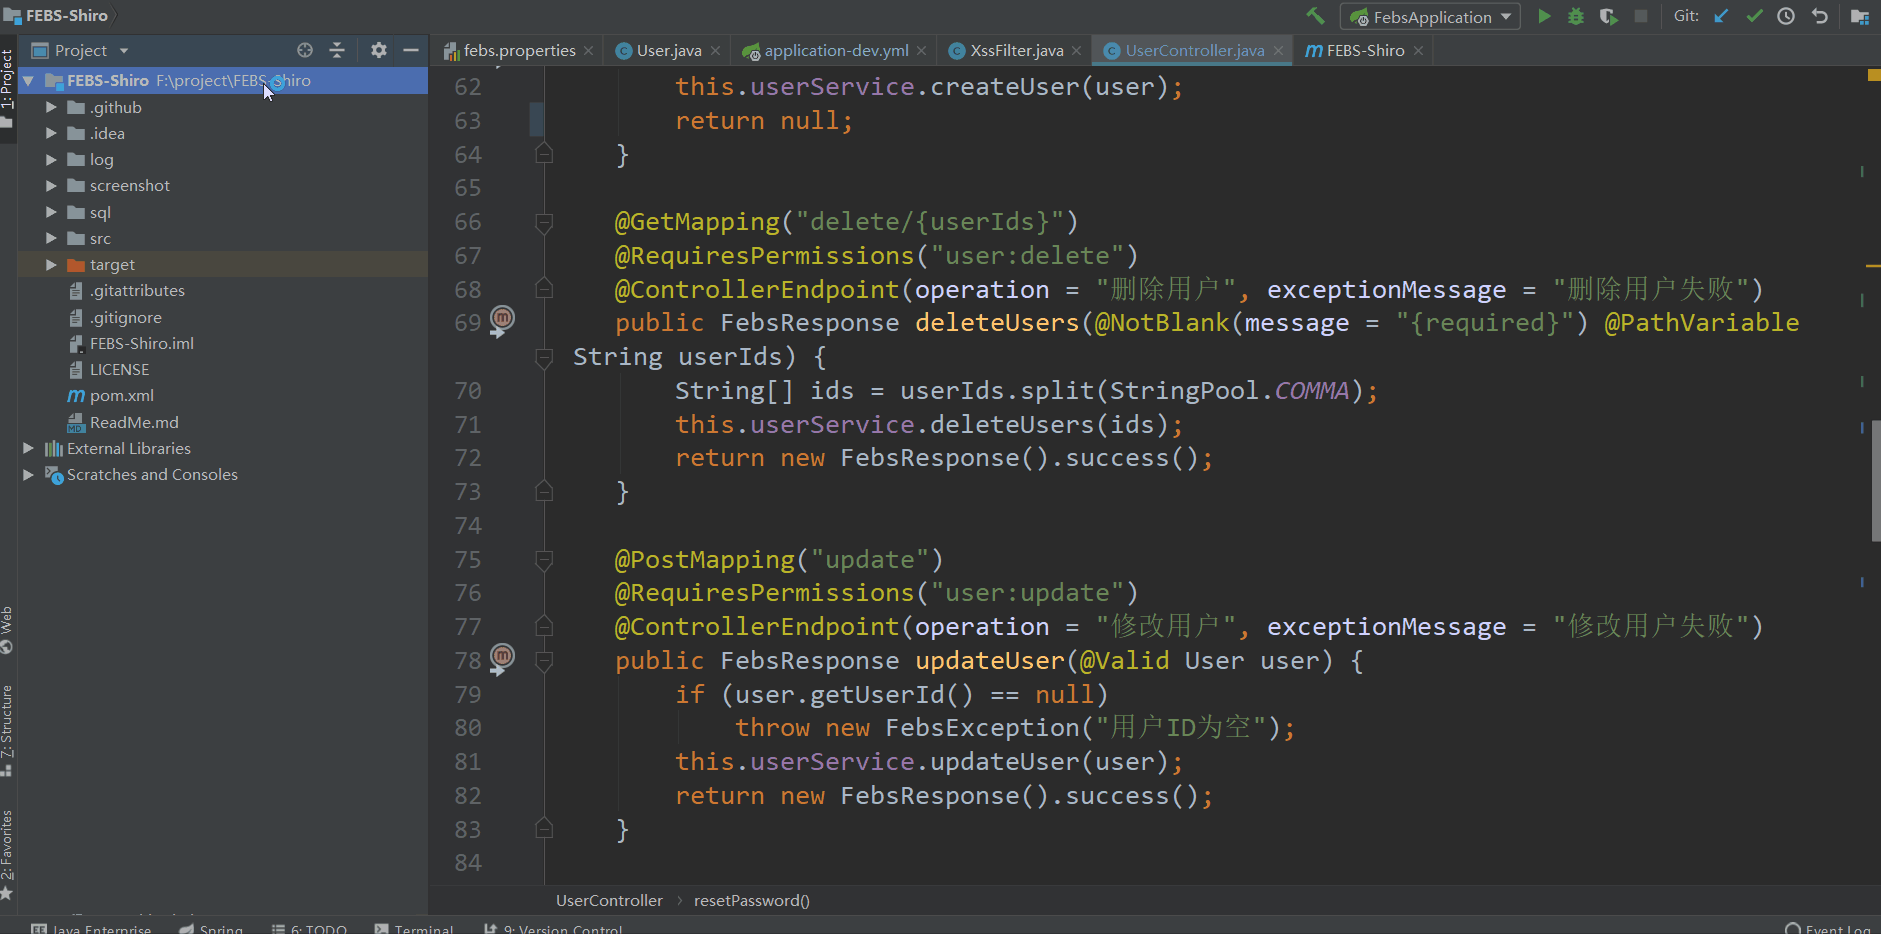Screen dimensions: 1881x934
Task: Expand the src folder in project tree
Action: [51, 239]
